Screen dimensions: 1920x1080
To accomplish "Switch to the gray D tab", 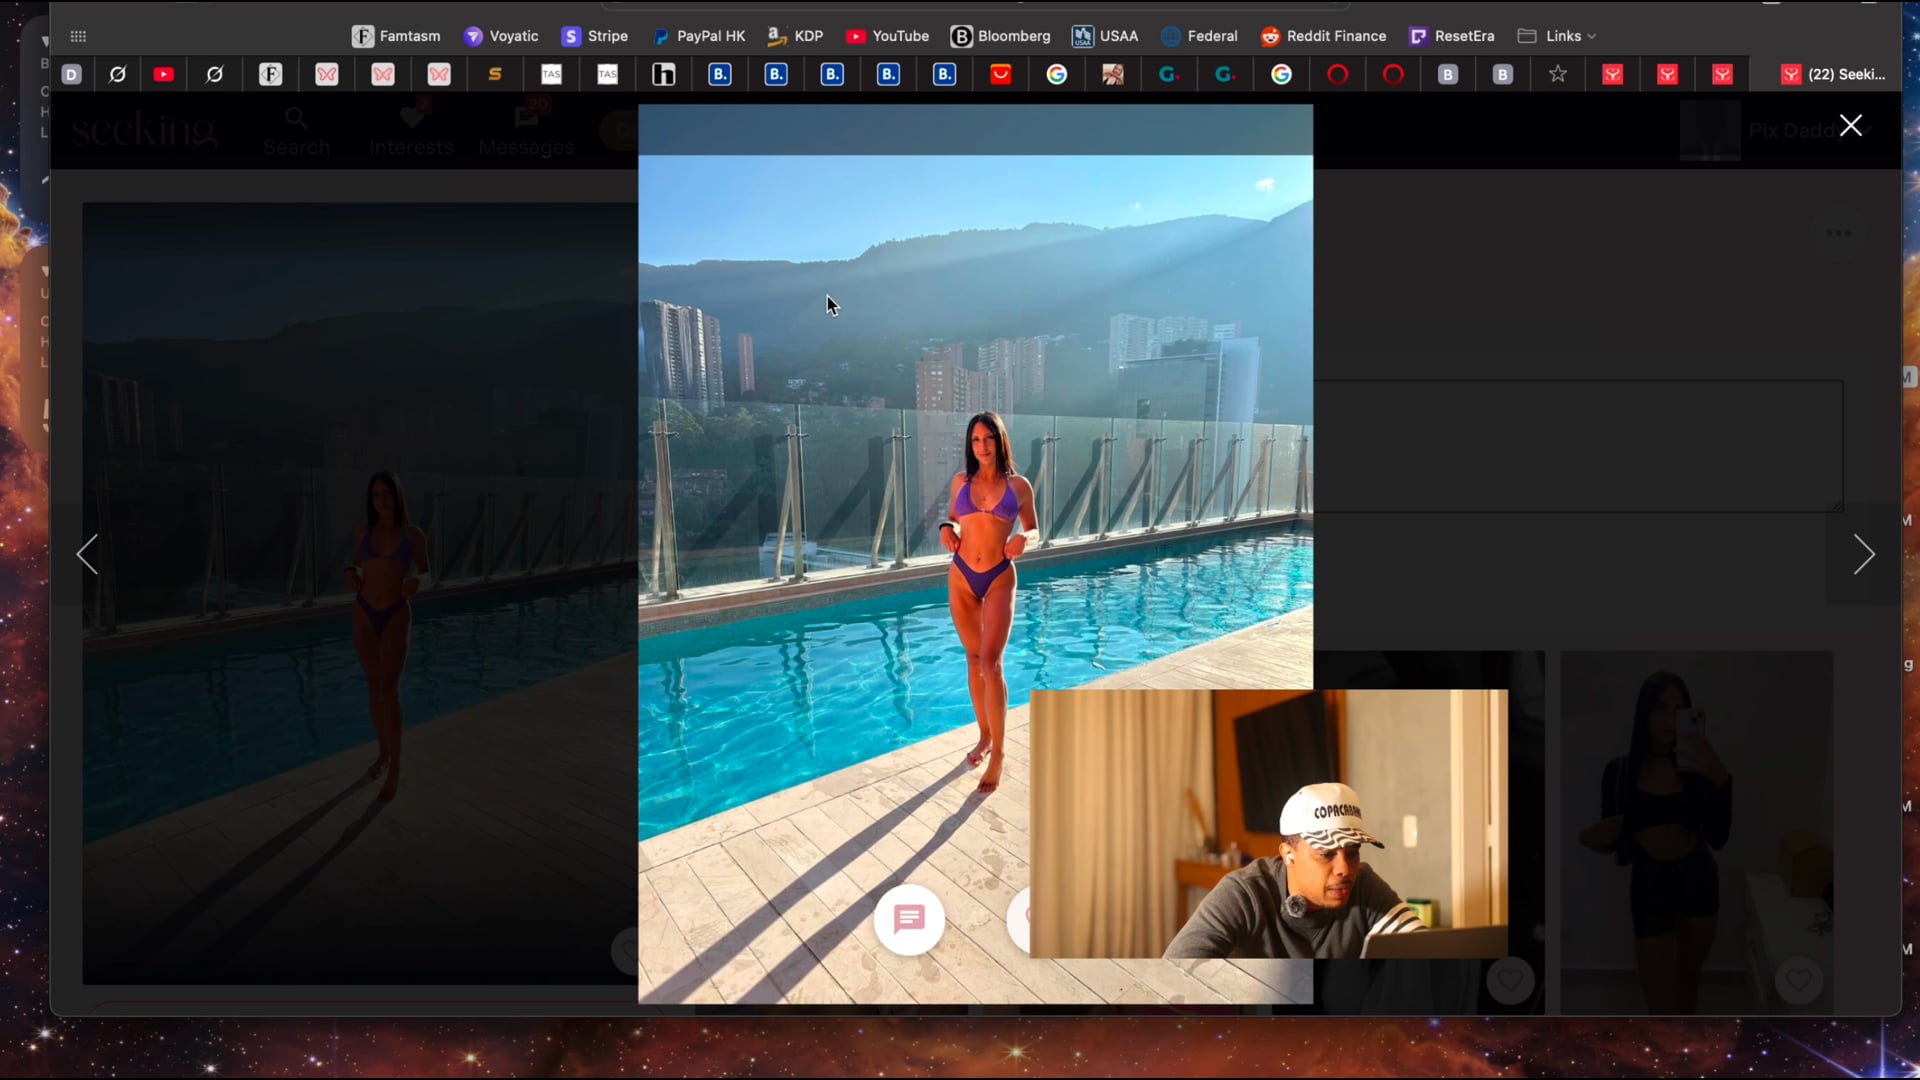I will 71,74.
